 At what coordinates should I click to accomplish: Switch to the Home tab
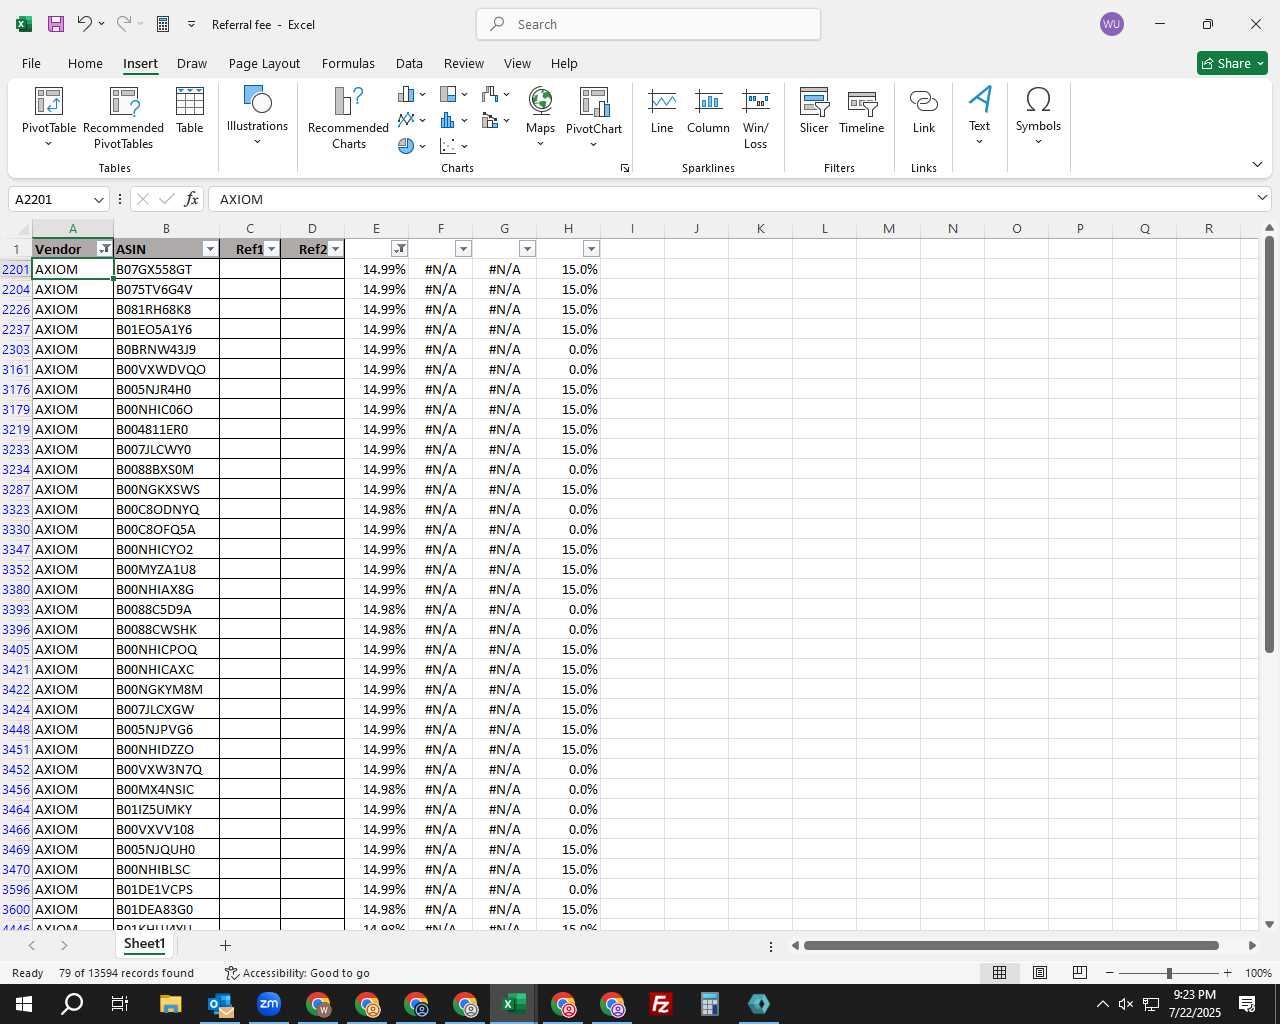pos(85,63)
